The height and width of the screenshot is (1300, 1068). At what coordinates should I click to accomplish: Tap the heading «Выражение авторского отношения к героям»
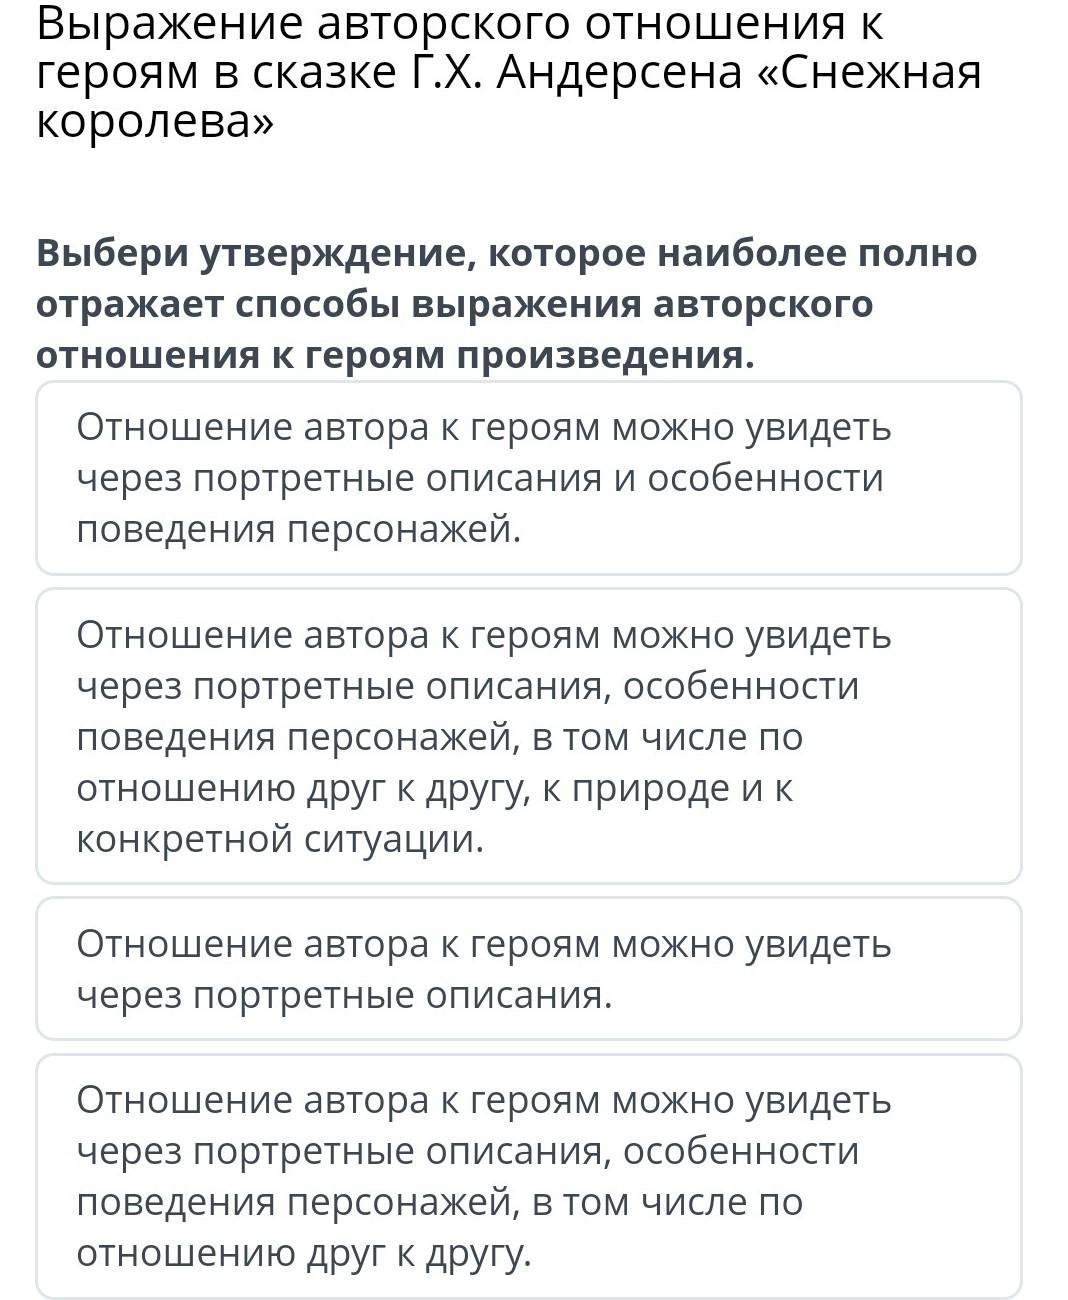point(460,47)
